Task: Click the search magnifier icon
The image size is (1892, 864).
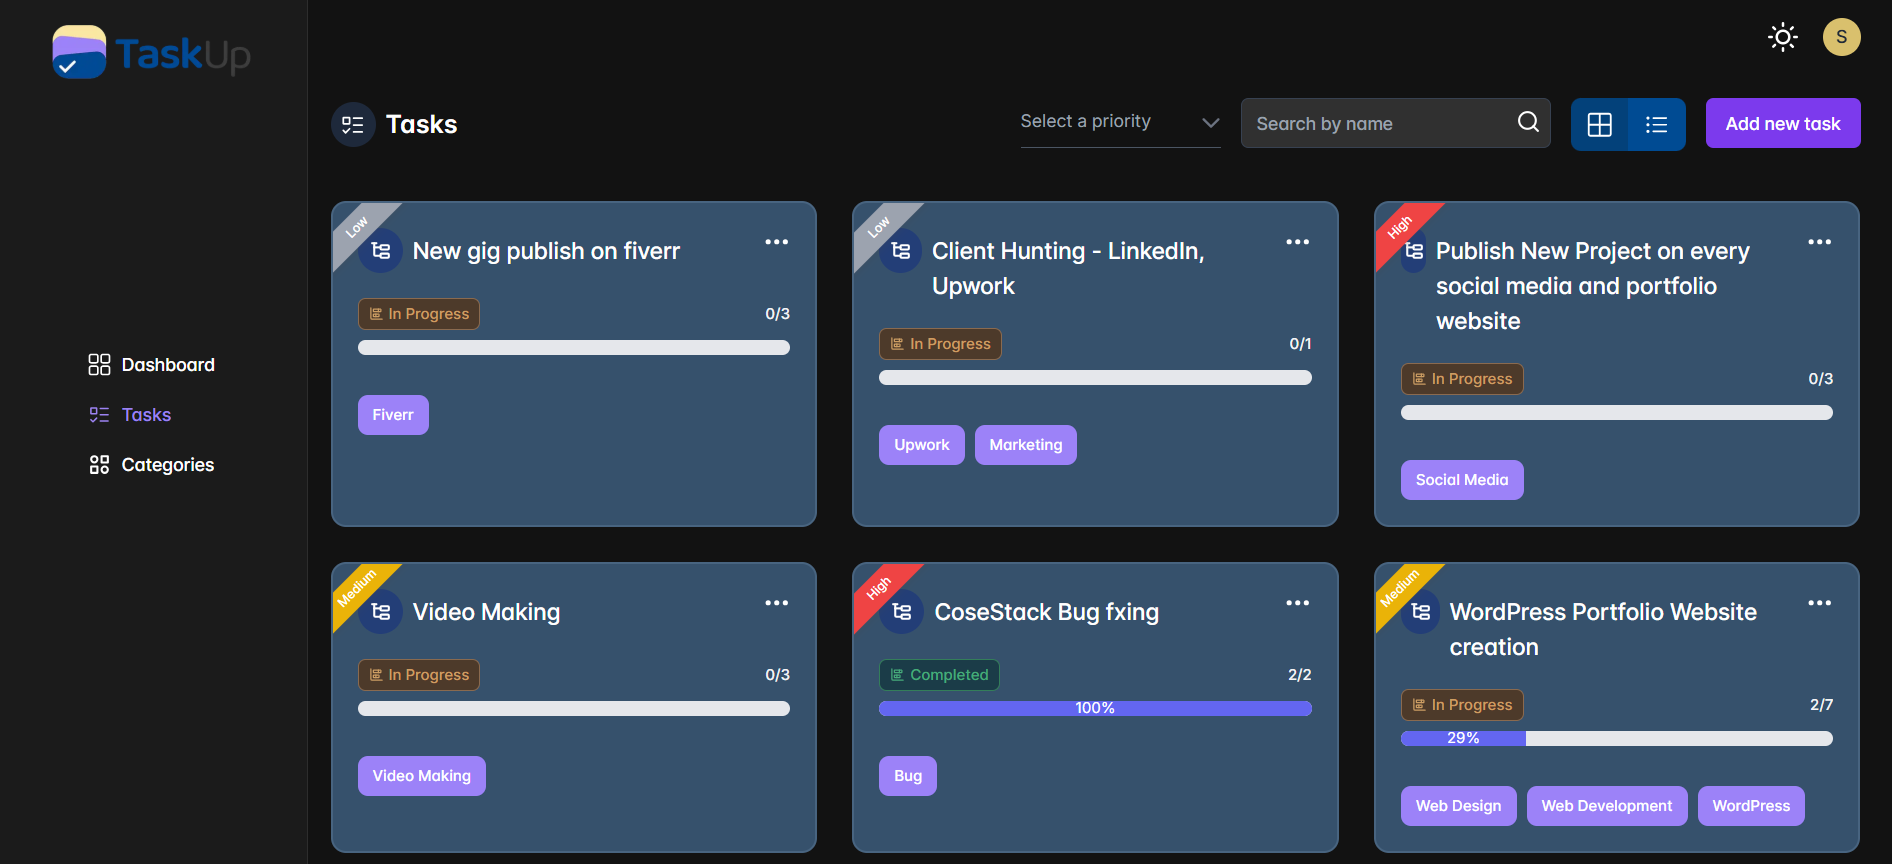Action: click(1528, 122)
